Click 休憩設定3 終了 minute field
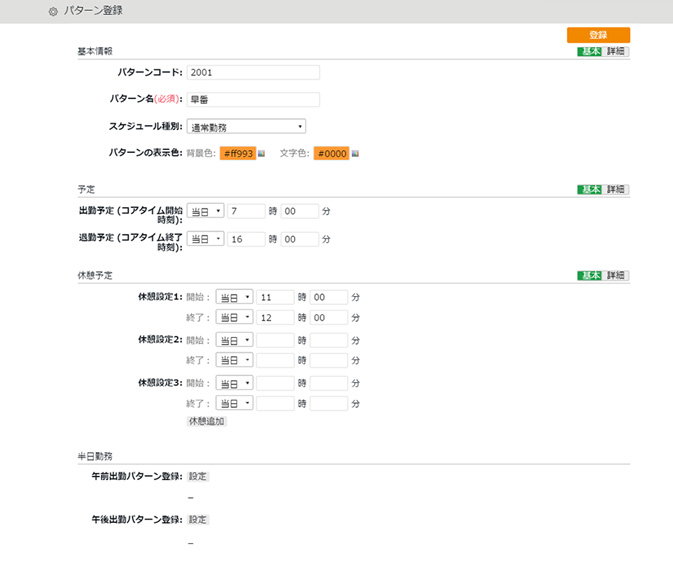 (x=329, y=404)
